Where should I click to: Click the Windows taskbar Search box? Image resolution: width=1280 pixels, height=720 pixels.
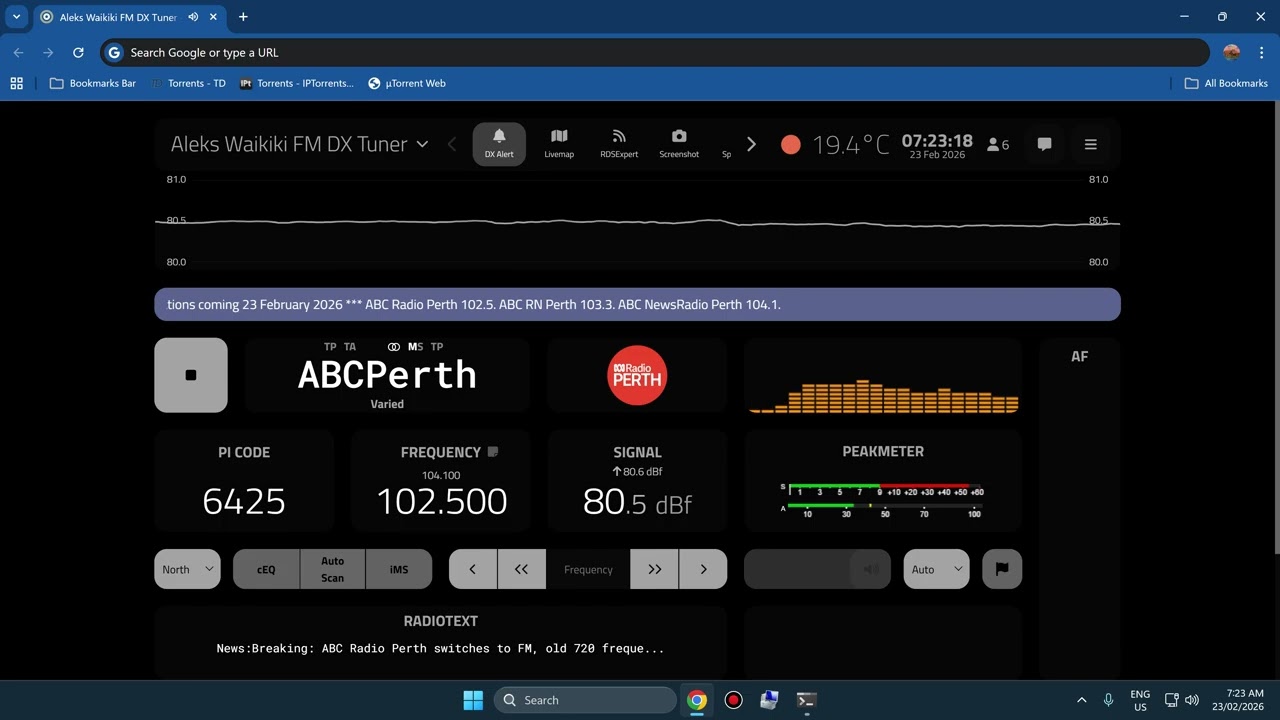pos(585,700)
